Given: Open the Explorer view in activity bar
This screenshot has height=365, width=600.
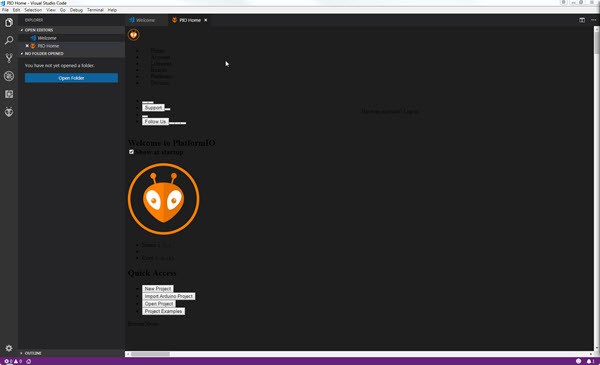Looking at the screenshot, I should 9,23.
